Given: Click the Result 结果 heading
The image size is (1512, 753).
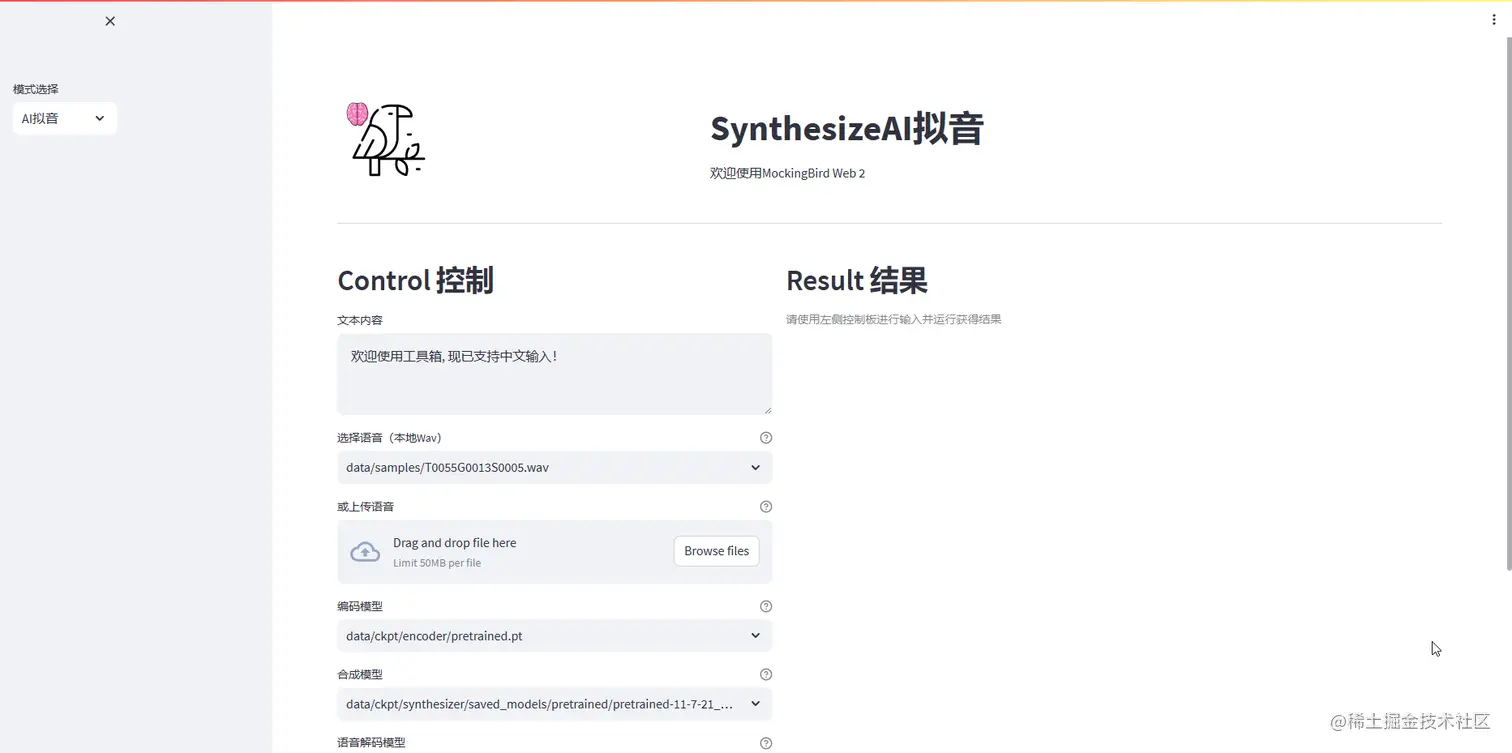Looking at the screenshot, I should click(x=857, y=280).
